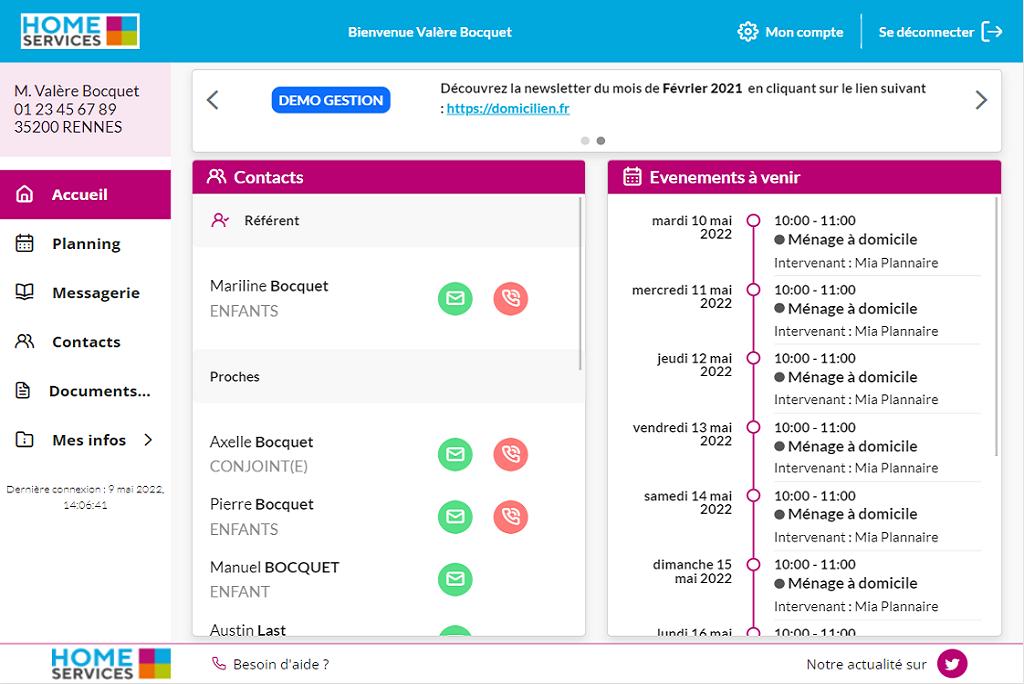The height and width of the screenshot is (684, 1024).
Task: Click the Home Services logo in footer
Action: 111,664
